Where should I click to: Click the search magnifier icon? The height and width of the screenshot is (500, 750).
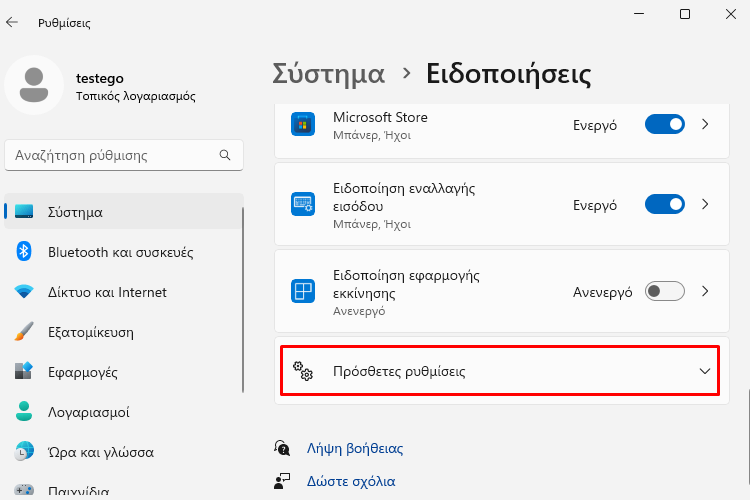click(x=225, y=155)
